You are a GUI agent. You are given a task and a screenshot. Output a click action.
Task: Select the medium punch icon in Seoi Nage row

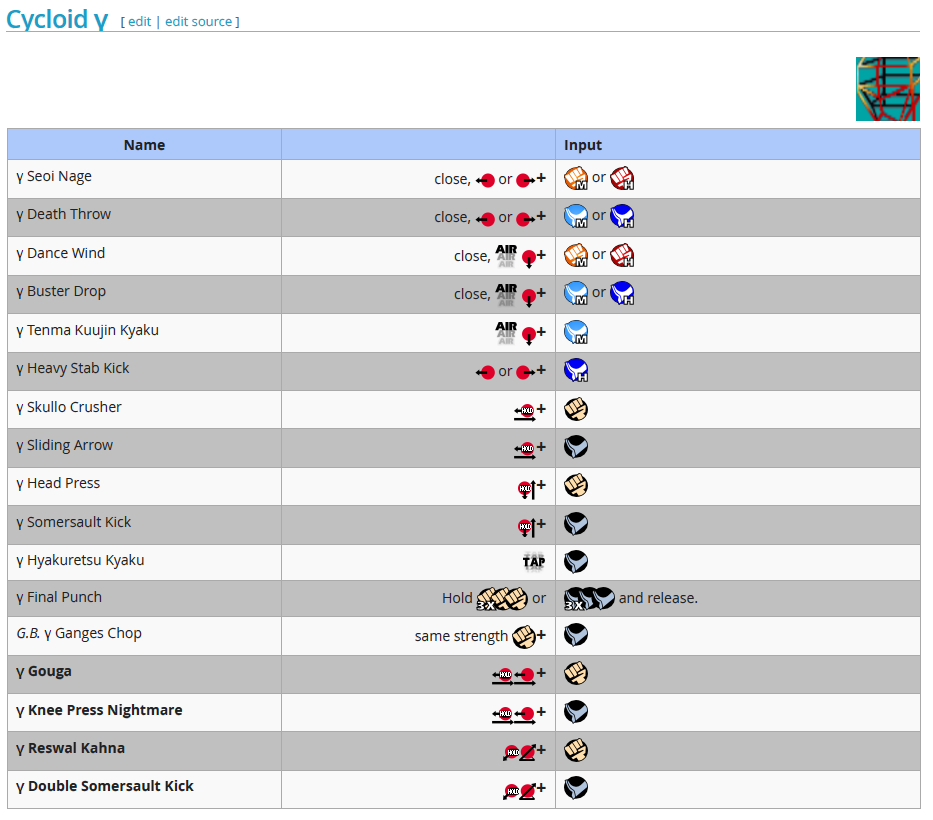[576, 178]
